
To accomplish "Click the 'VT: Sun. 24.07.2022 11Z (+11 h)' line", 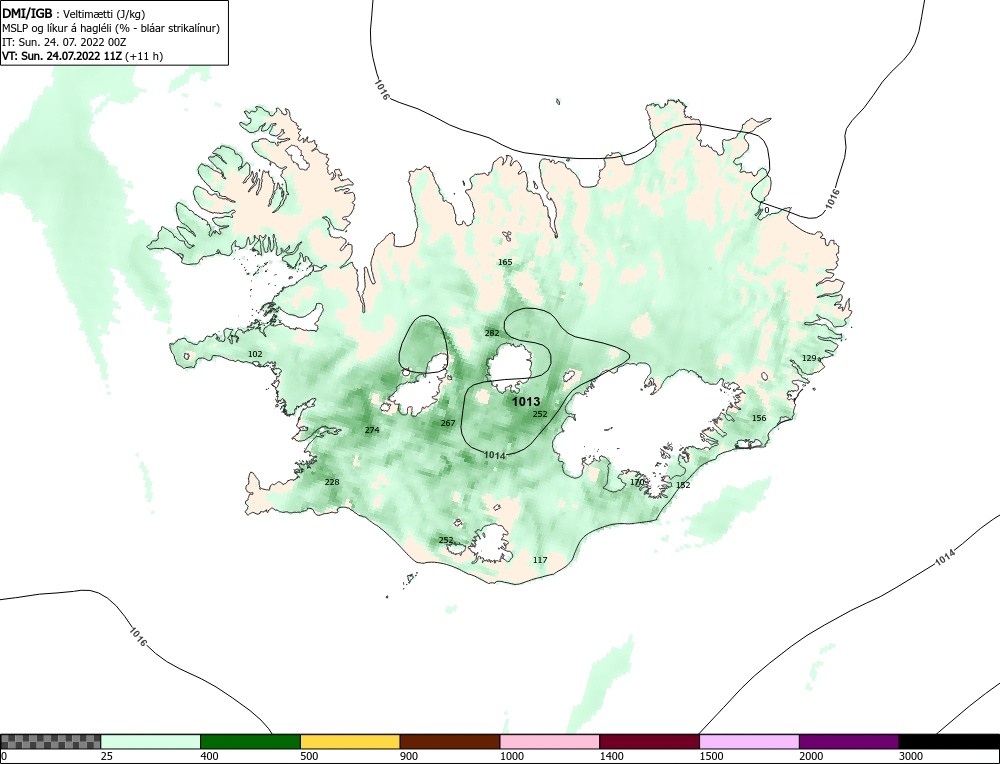I will [82, 56].
